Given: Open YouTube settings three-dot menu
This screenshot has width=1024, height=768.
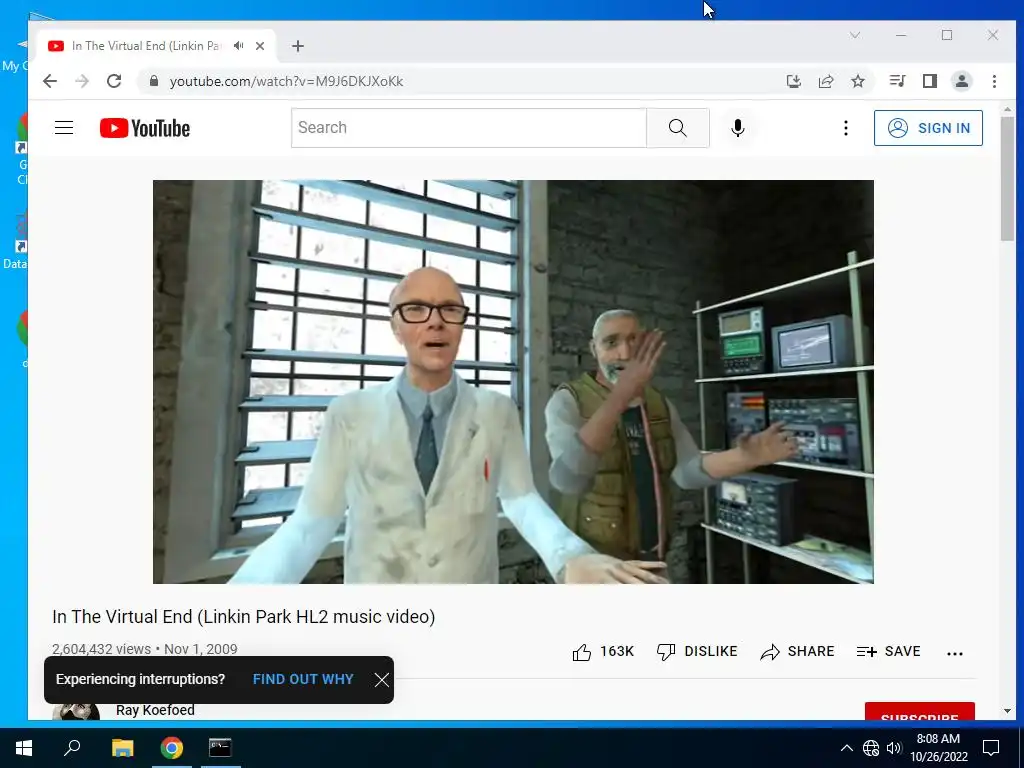Looking at the screenshot, I should click(x=846, y=128).
